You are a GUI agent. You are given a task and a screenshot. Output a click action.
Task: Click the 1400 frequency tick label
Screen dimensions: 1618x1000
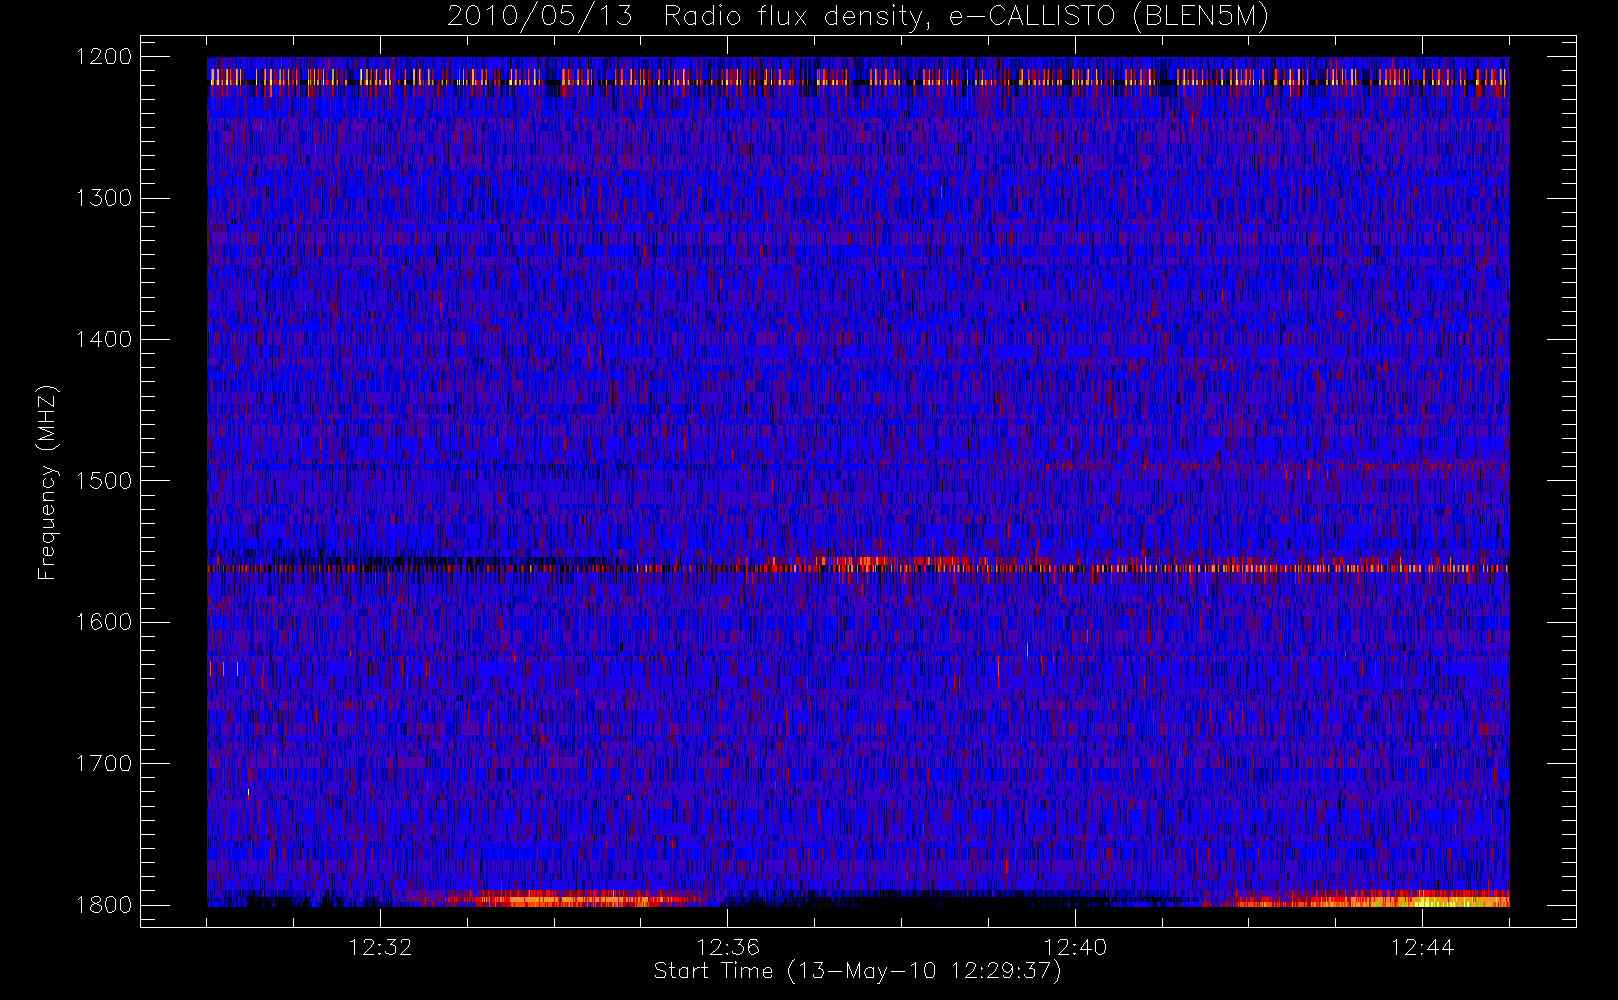pos(104,340)
